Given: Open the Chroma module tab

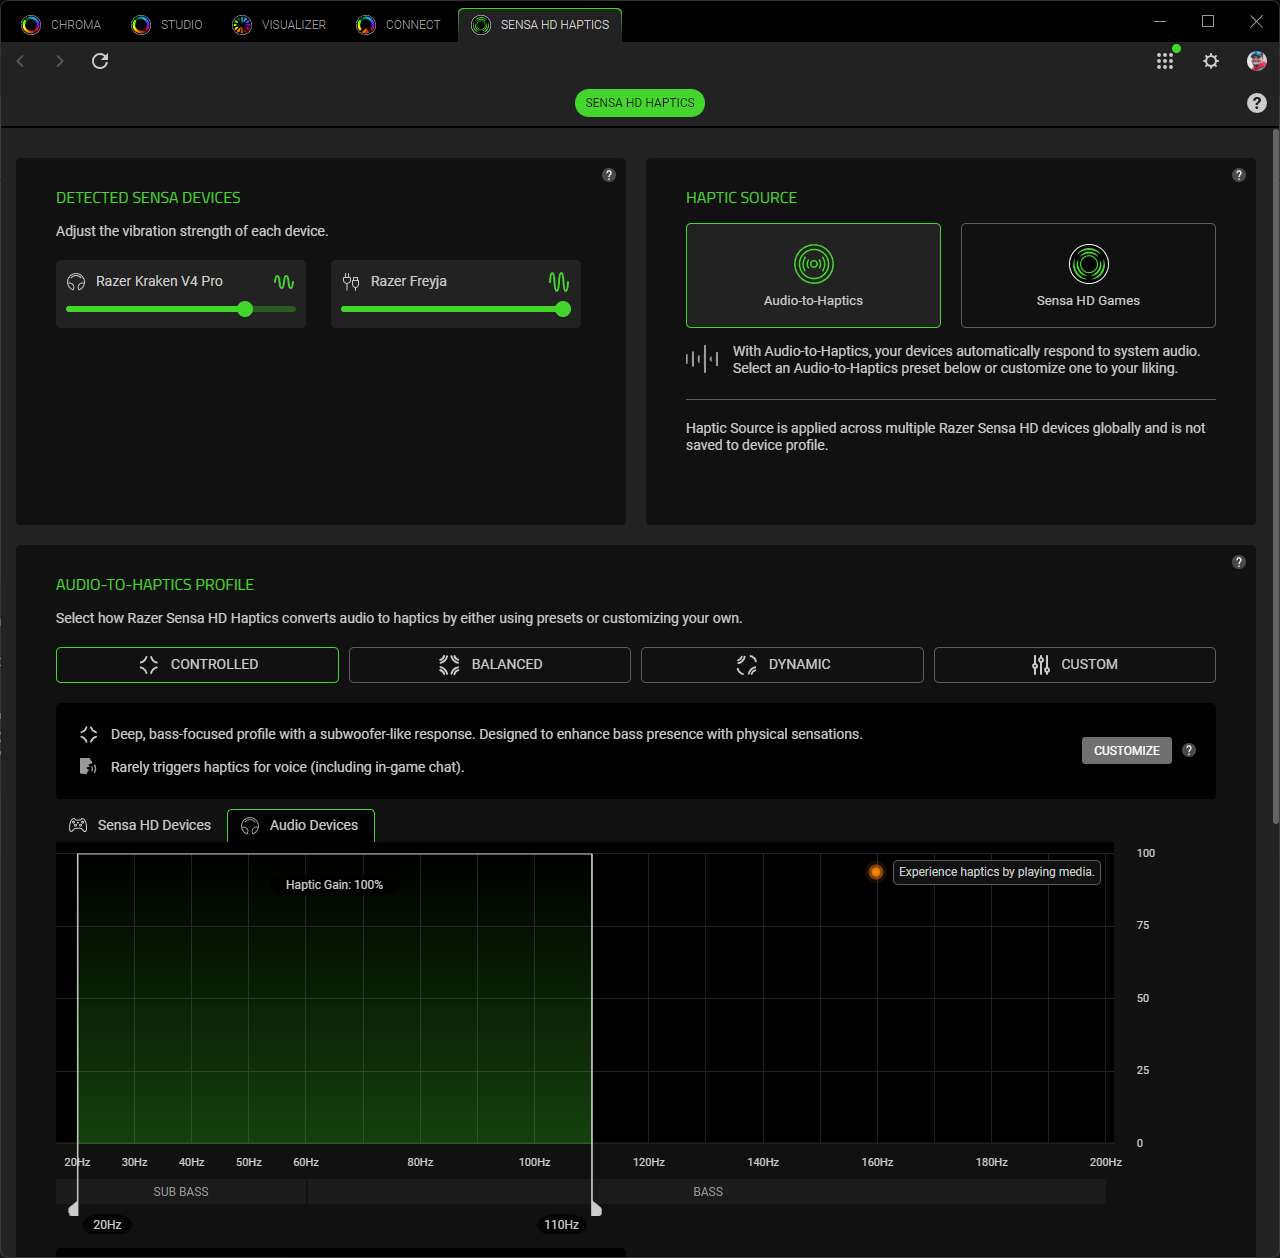Looking at the screenshot, I should 61,25.
